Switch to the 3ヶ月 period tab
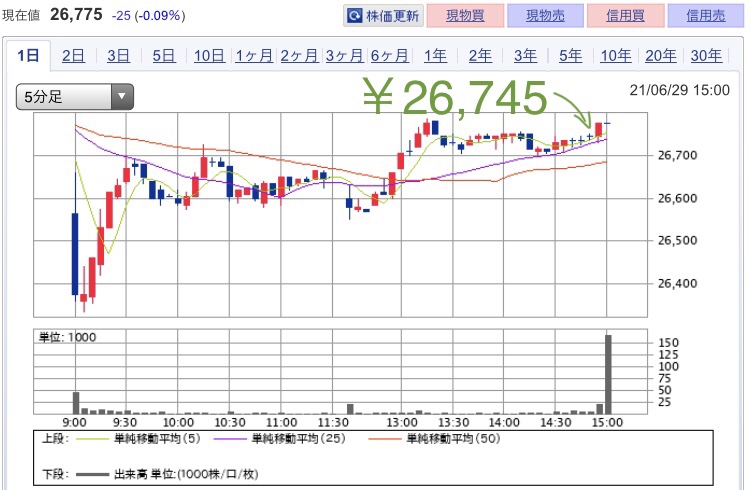Image resolution: width=750 pixels, height=490 pixels. [x=344, y=56]
